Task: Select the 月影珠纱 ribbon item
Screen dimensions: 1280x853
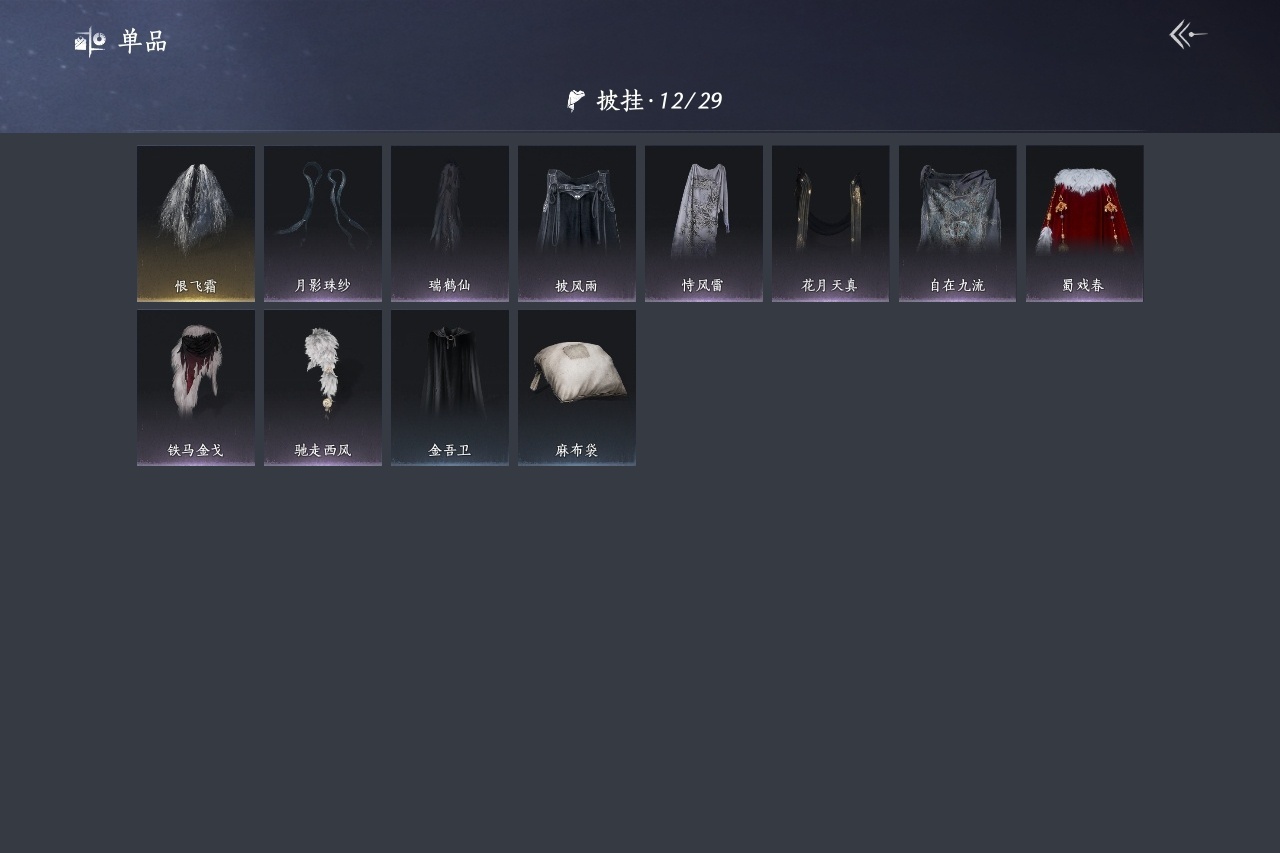Action: (x=323, y=223)
